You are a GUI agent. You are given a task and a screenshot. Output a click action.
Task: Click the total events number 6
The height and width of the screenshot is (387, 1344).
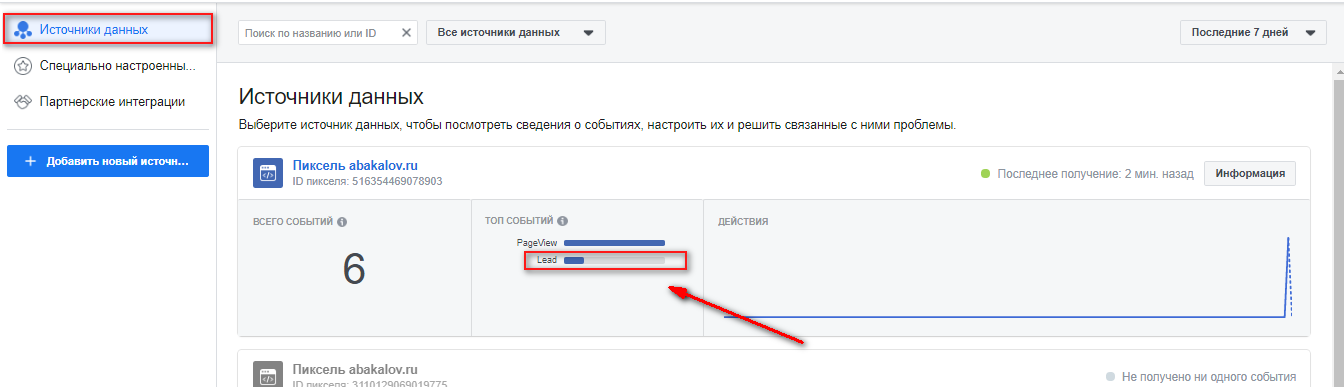point(354,268)
